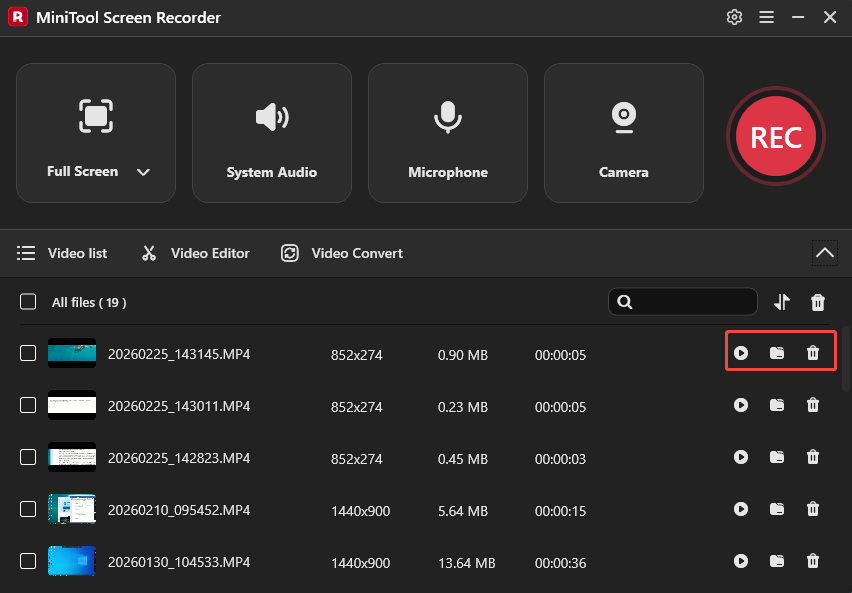The image size is (852, 593).
Task: Click the Camera recording icon
Action: pos(623,117)
